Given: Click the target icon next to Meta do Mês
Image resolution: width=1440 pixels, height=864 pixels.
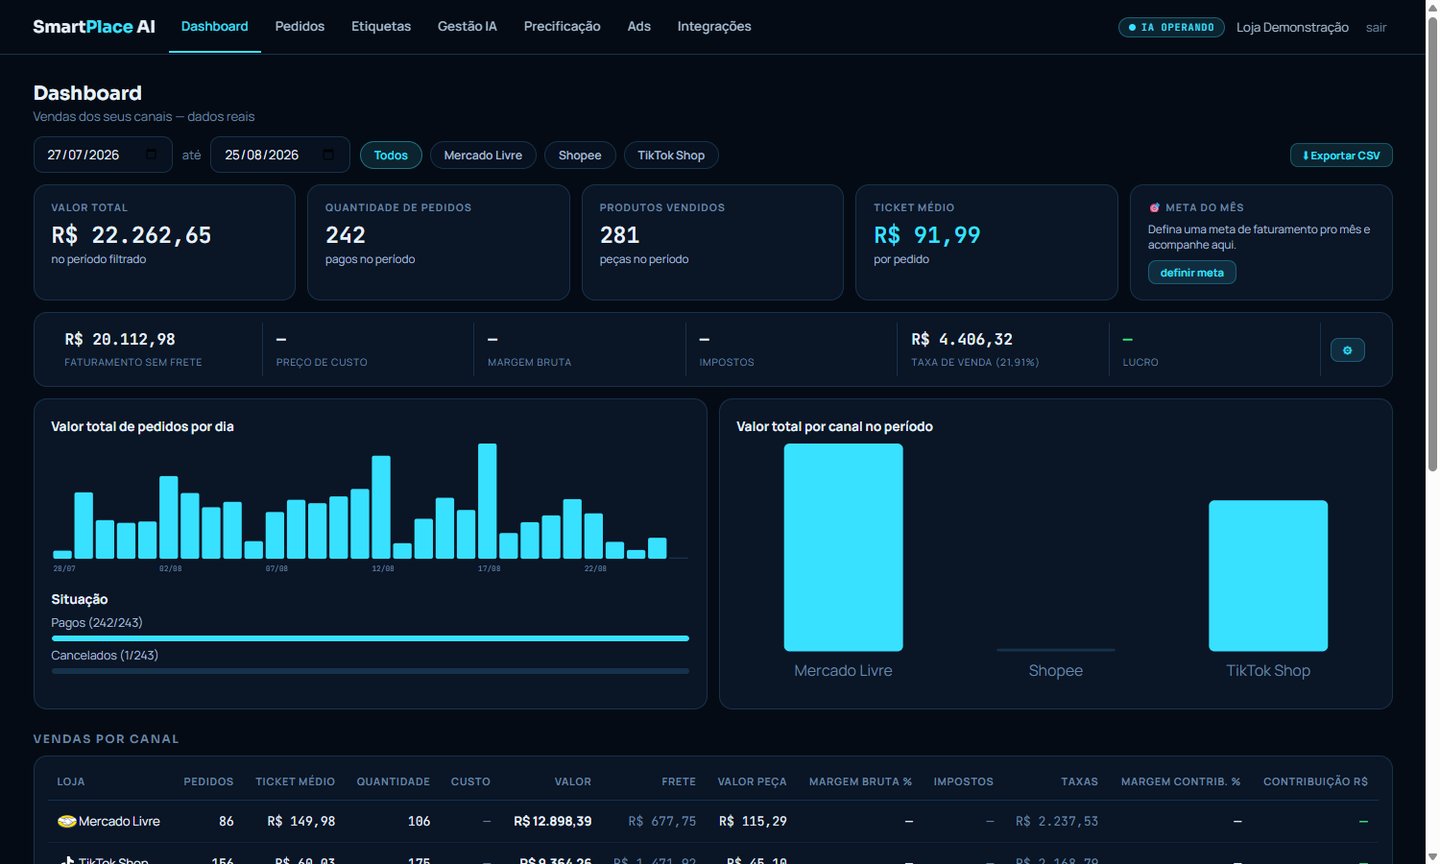Looking at the screenshot, I should tap(1155, 207).
